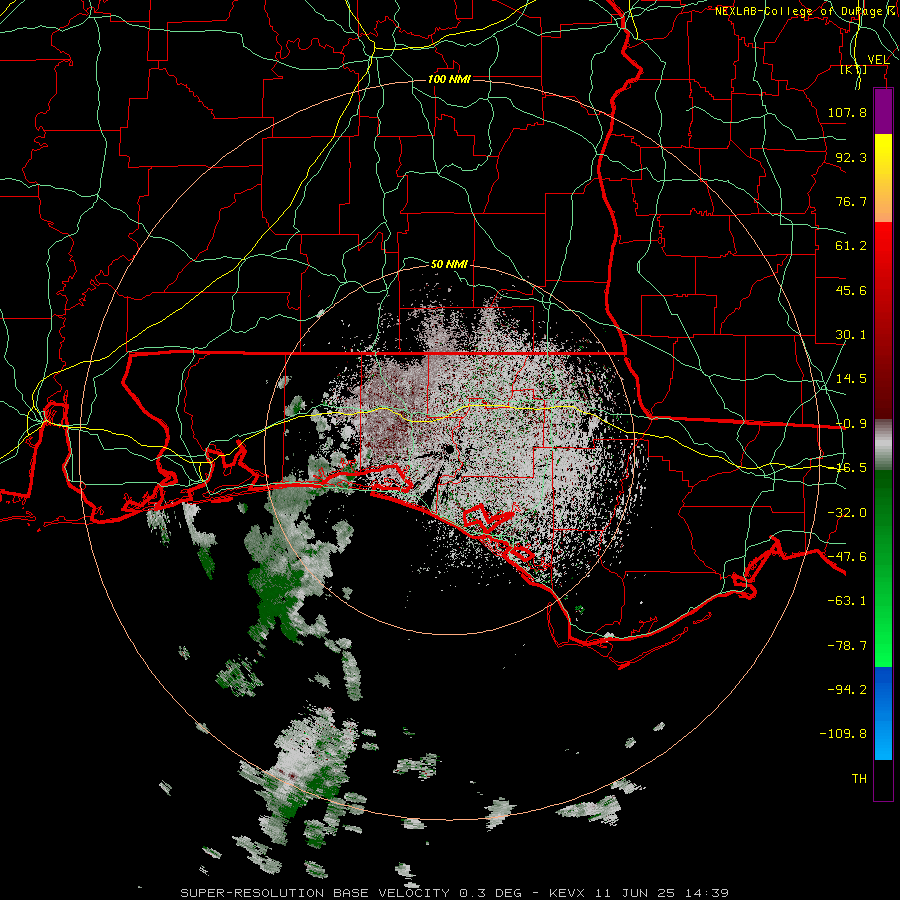Click the 92.3 velocity scale value
Viewport: 900px width, 900px height.
tap(851, 157)
